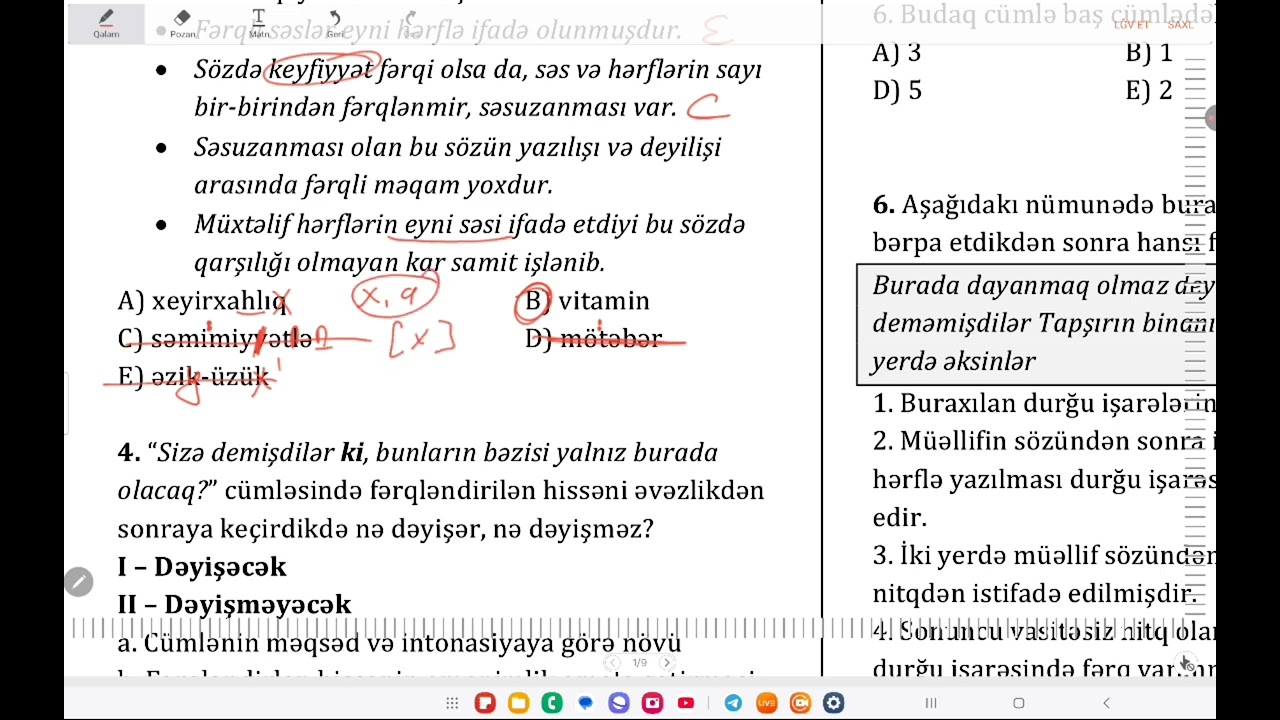Tap the home navigation button

1019,703
